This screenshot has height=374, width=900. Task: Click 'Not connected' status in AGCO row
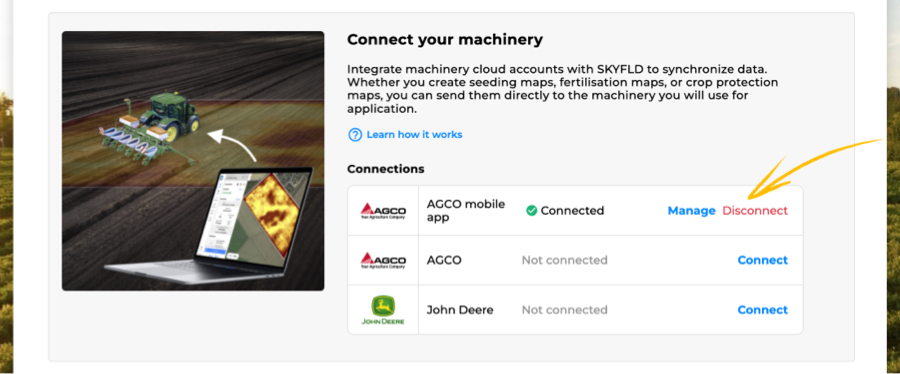point(564,260)
